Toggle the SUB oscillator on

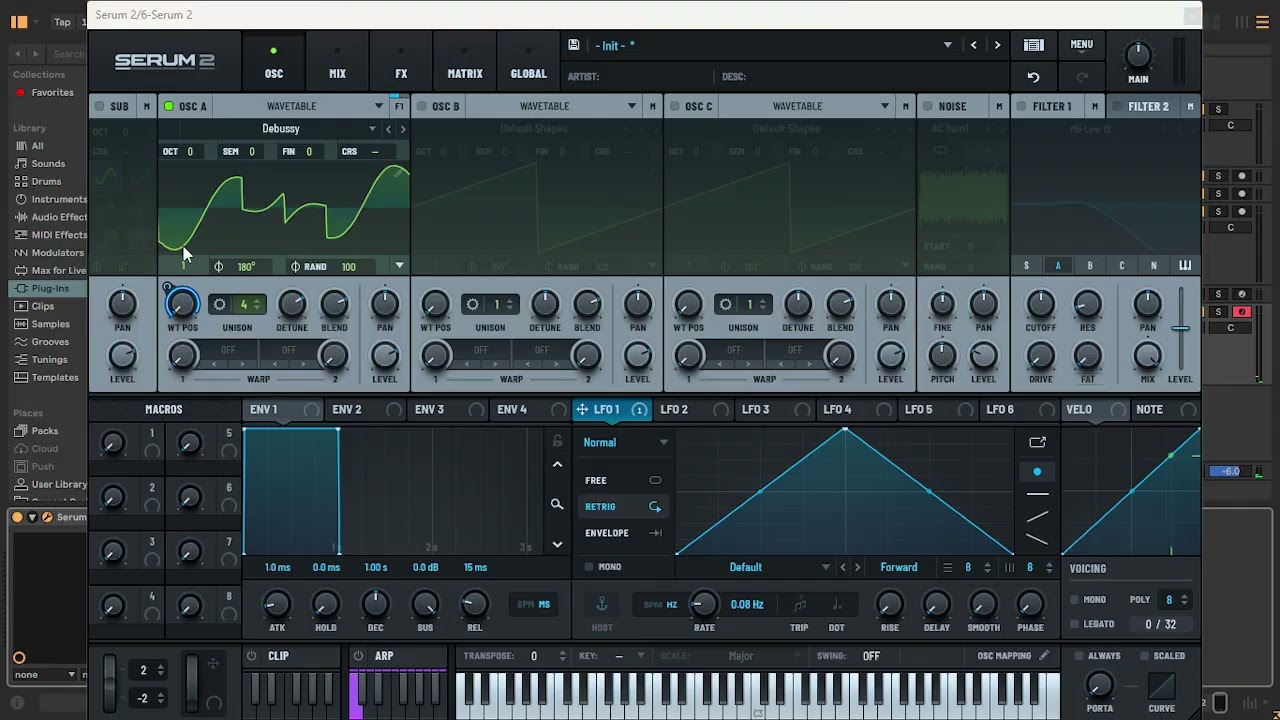coord(99,106)
